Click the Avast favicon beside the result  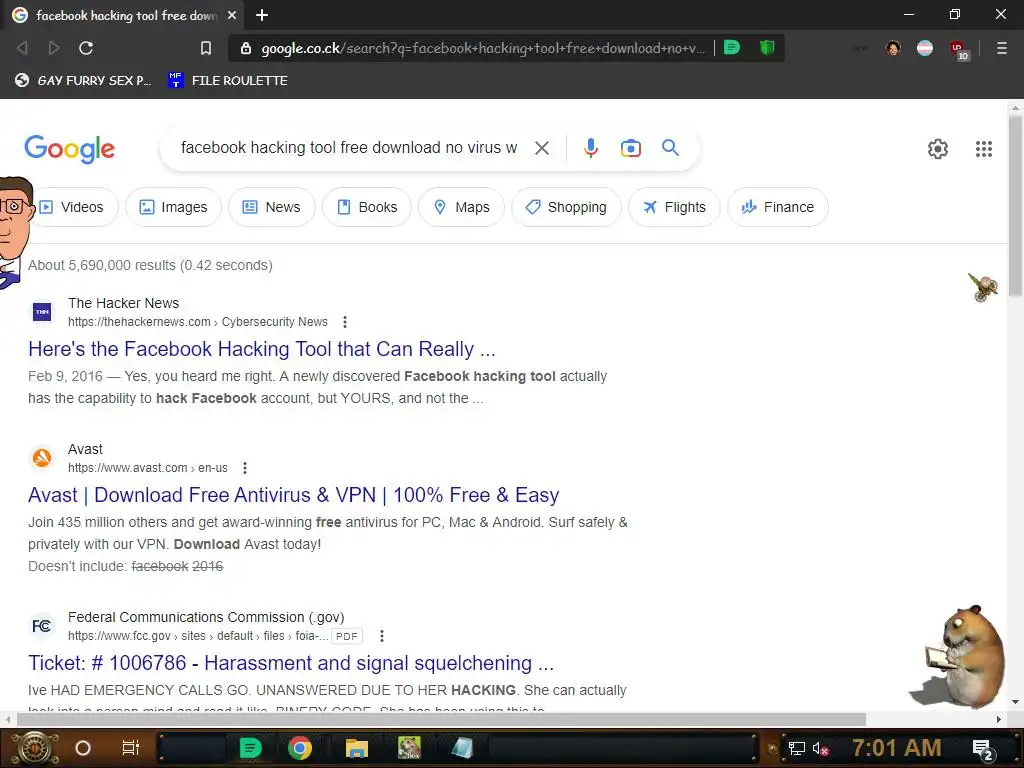[42, 458]
